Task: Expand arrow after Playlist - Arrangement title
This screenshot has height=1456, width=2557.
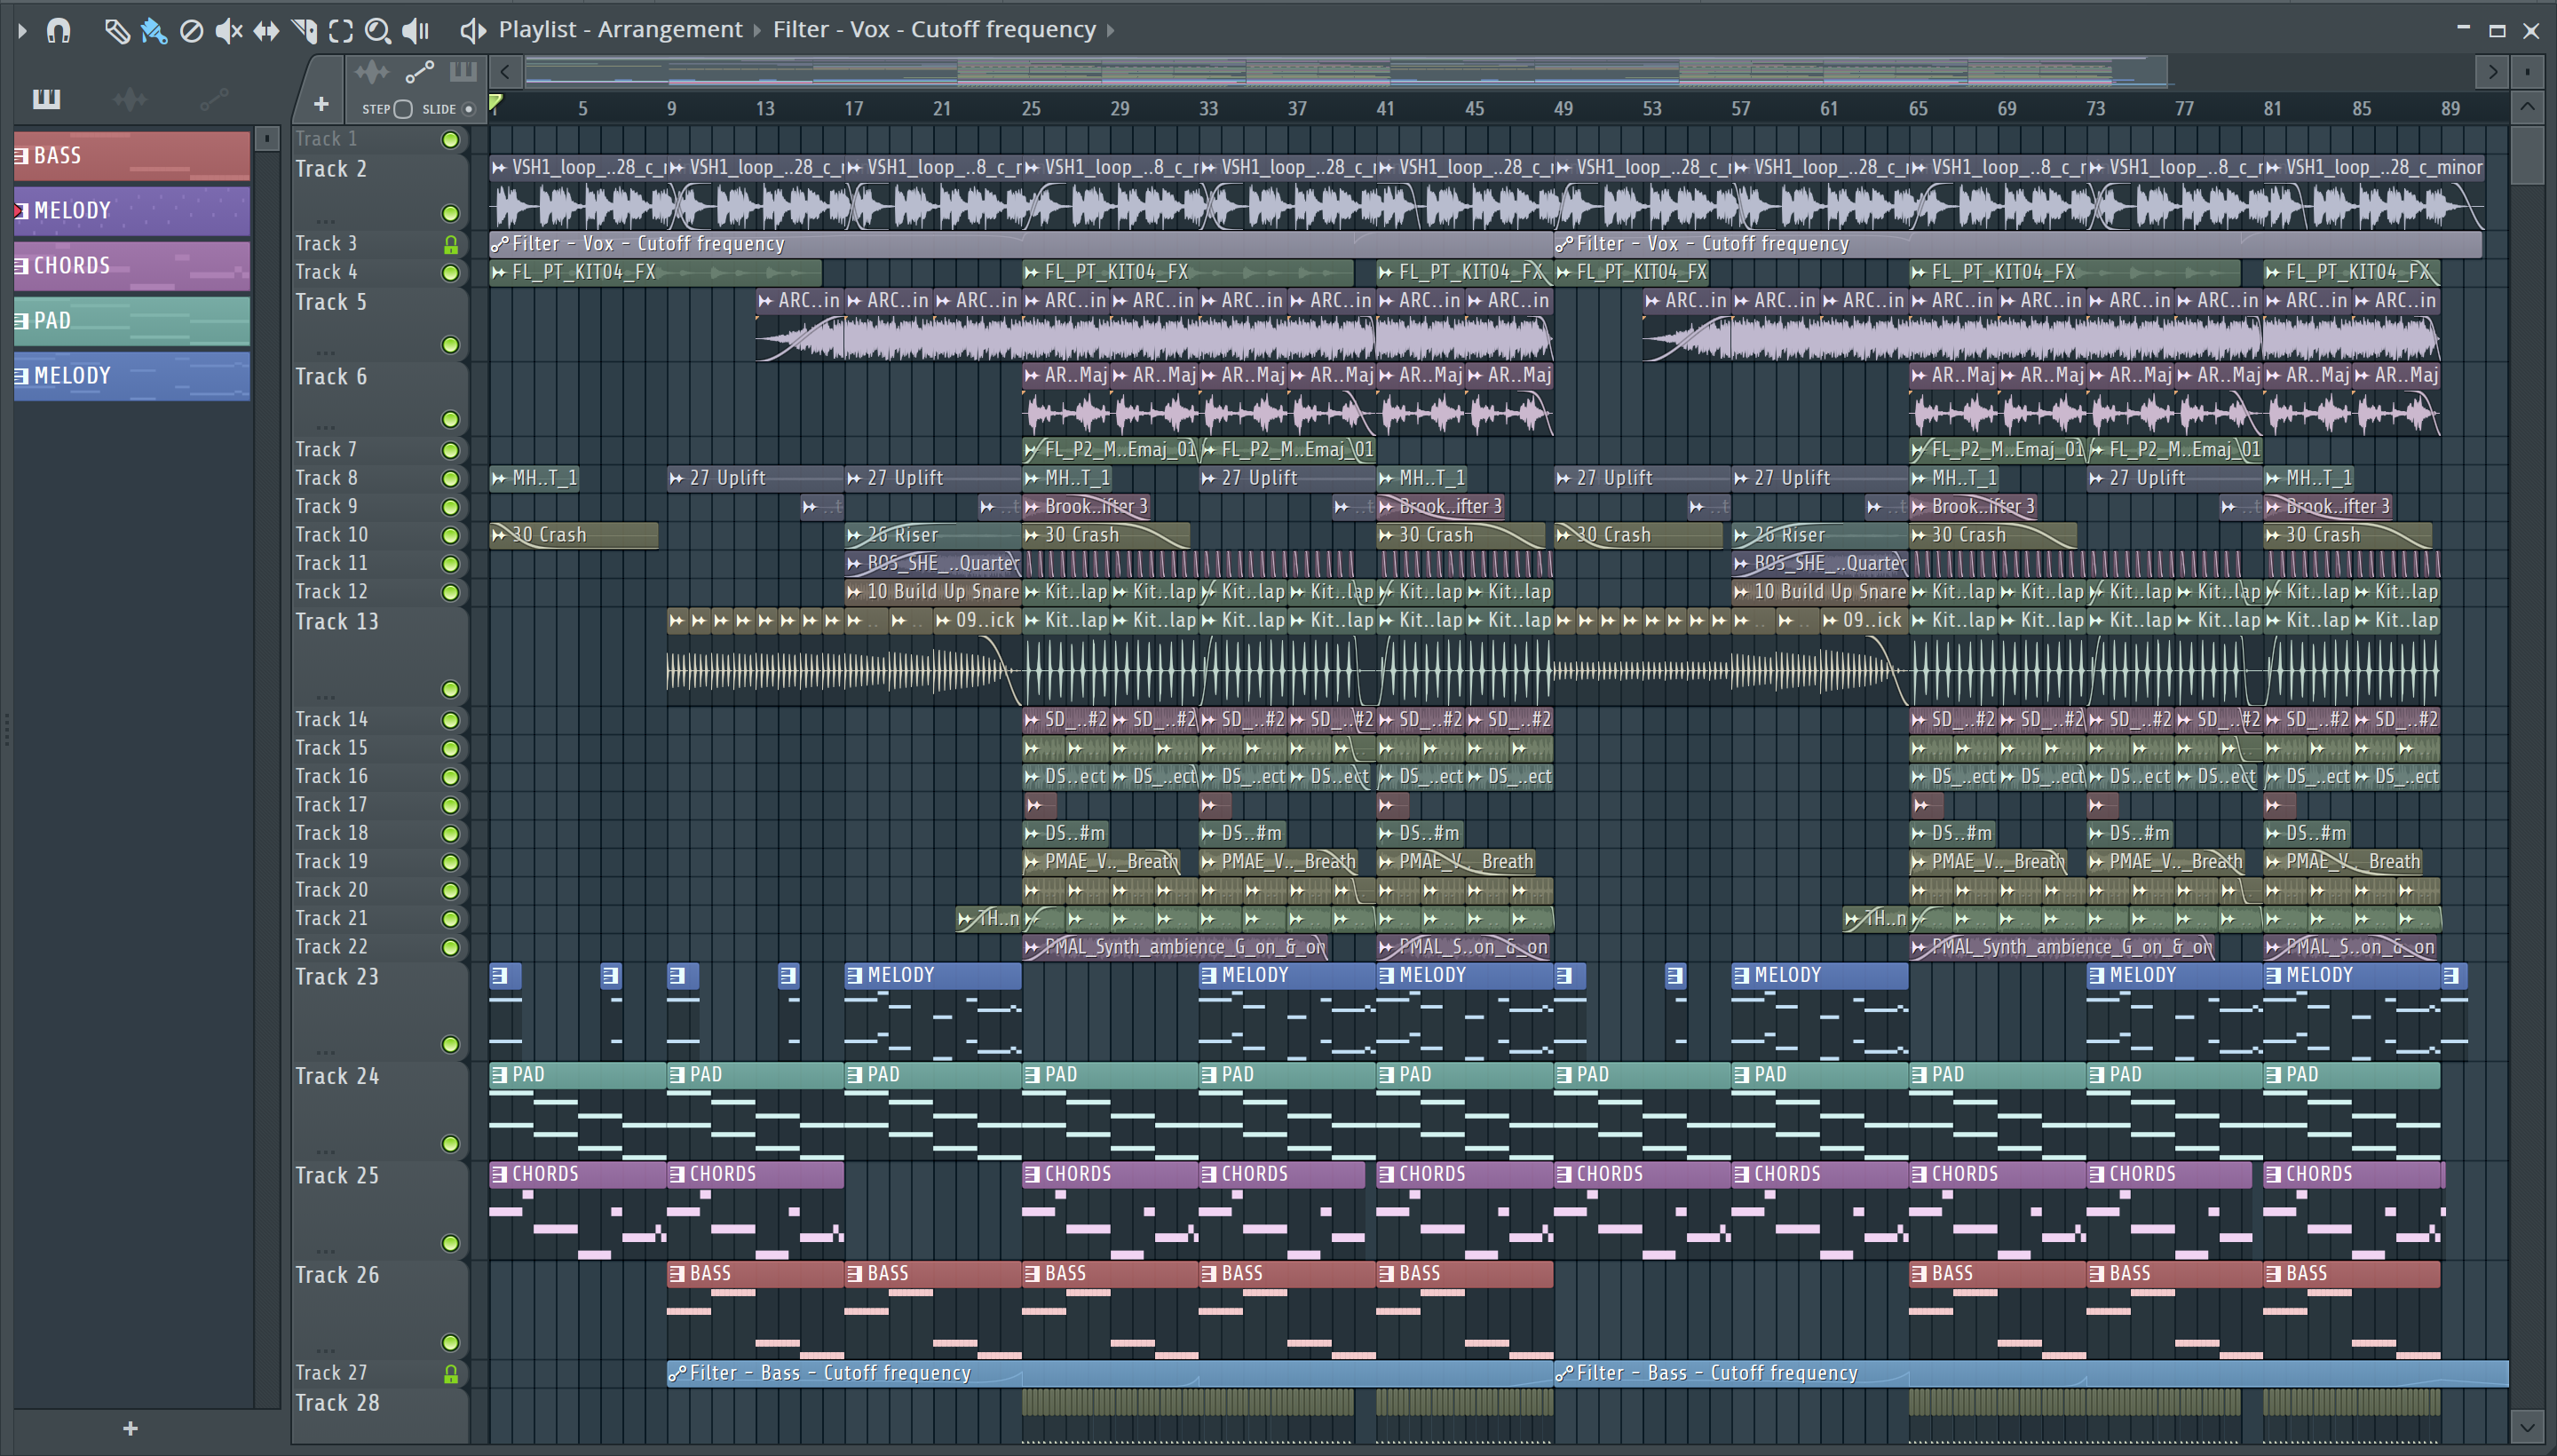Action: (x=757, y=31)
